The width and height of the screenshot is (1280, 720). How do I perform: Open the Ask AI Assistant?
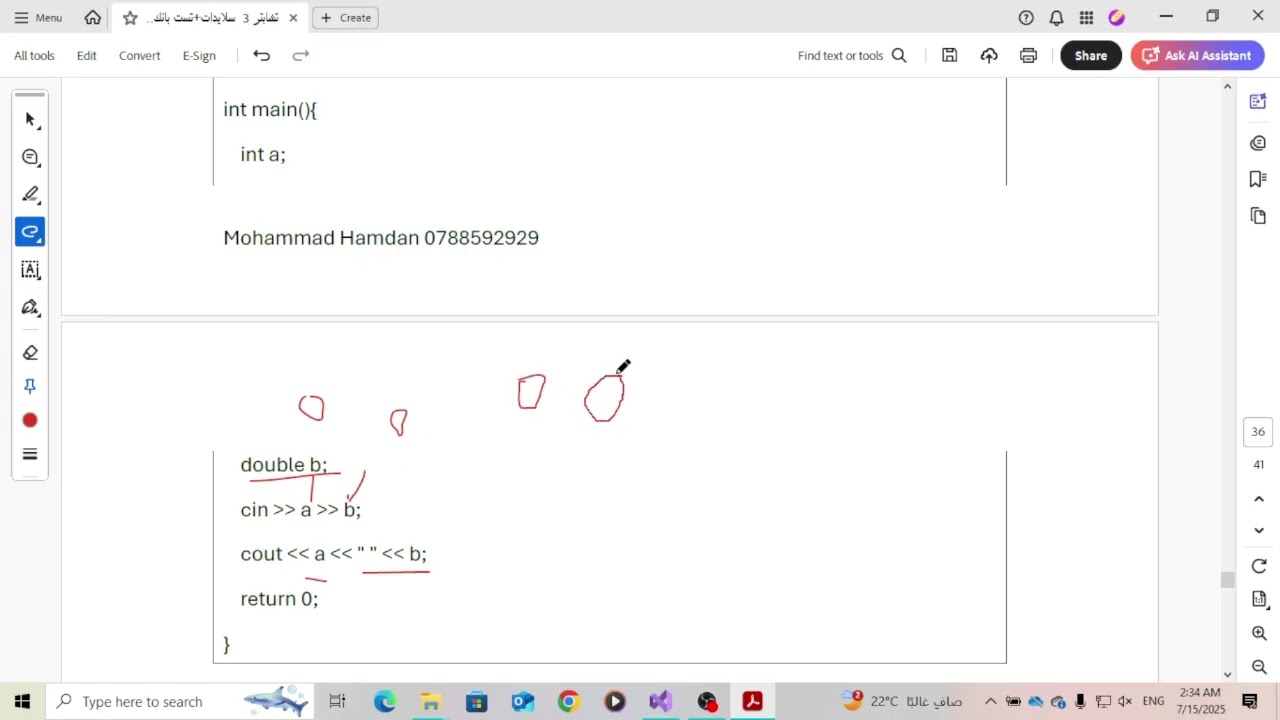pos(1197,55)
